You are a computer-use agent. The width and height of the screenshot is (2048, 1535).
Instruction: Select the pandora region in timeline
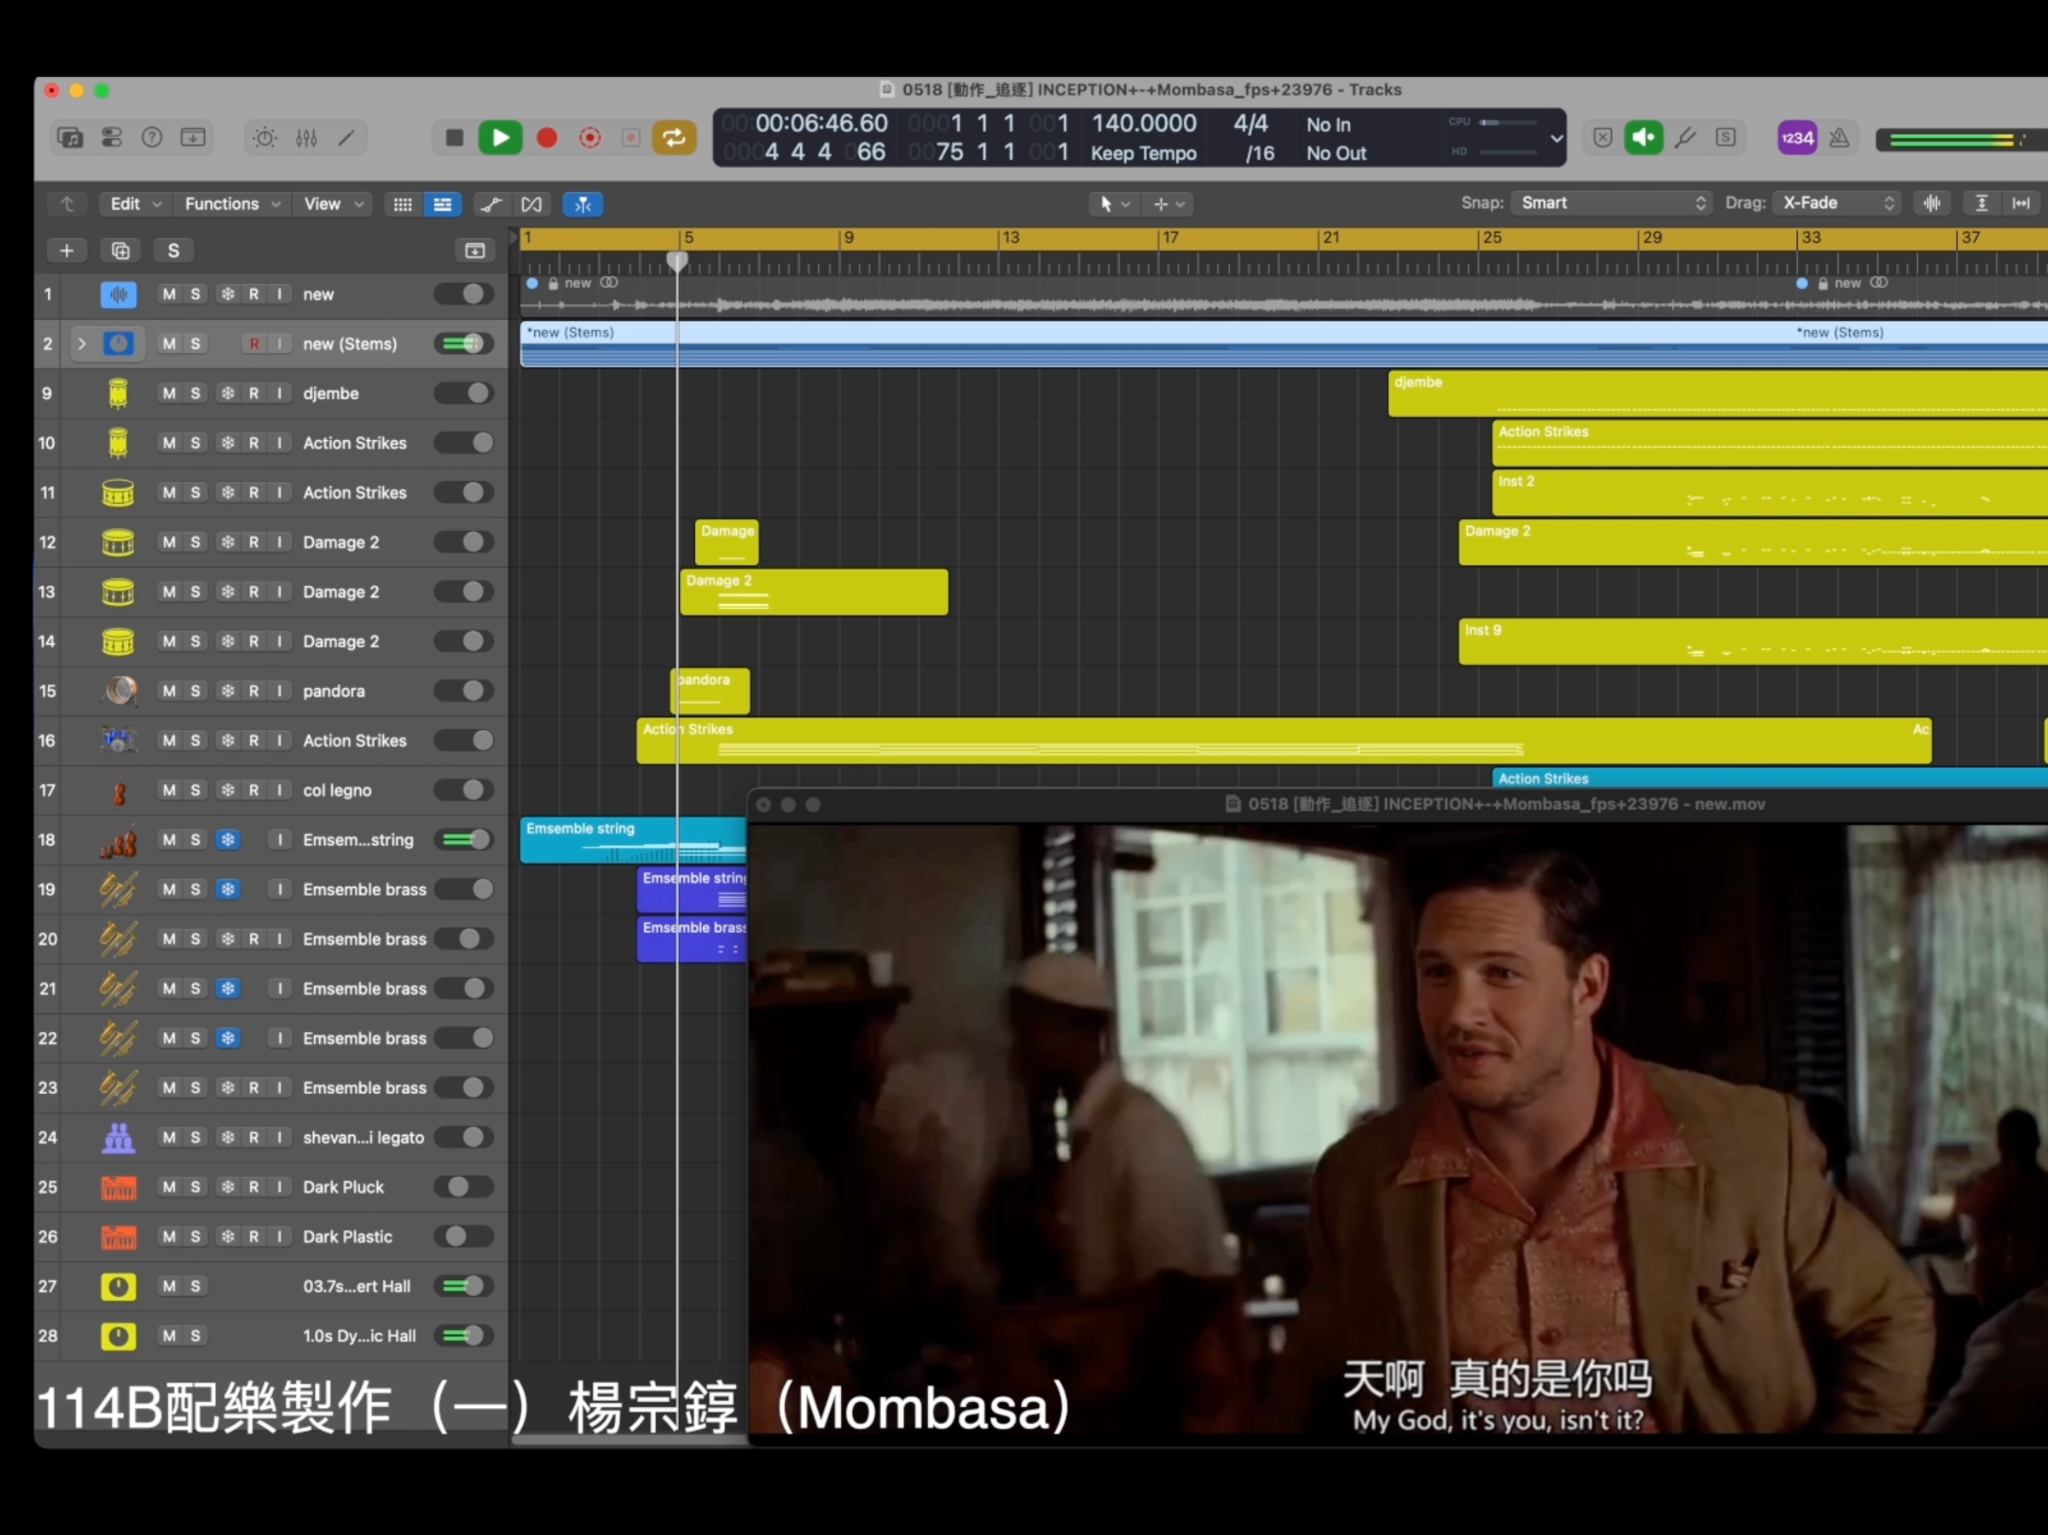coord(710,690)
